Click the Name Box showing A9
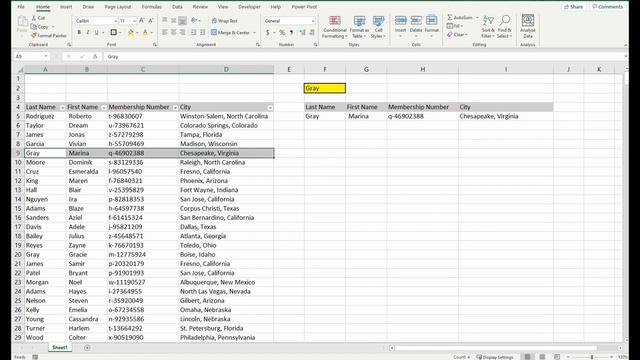The image size is (640, 360). pyautogui.click(x=31, y=57)
